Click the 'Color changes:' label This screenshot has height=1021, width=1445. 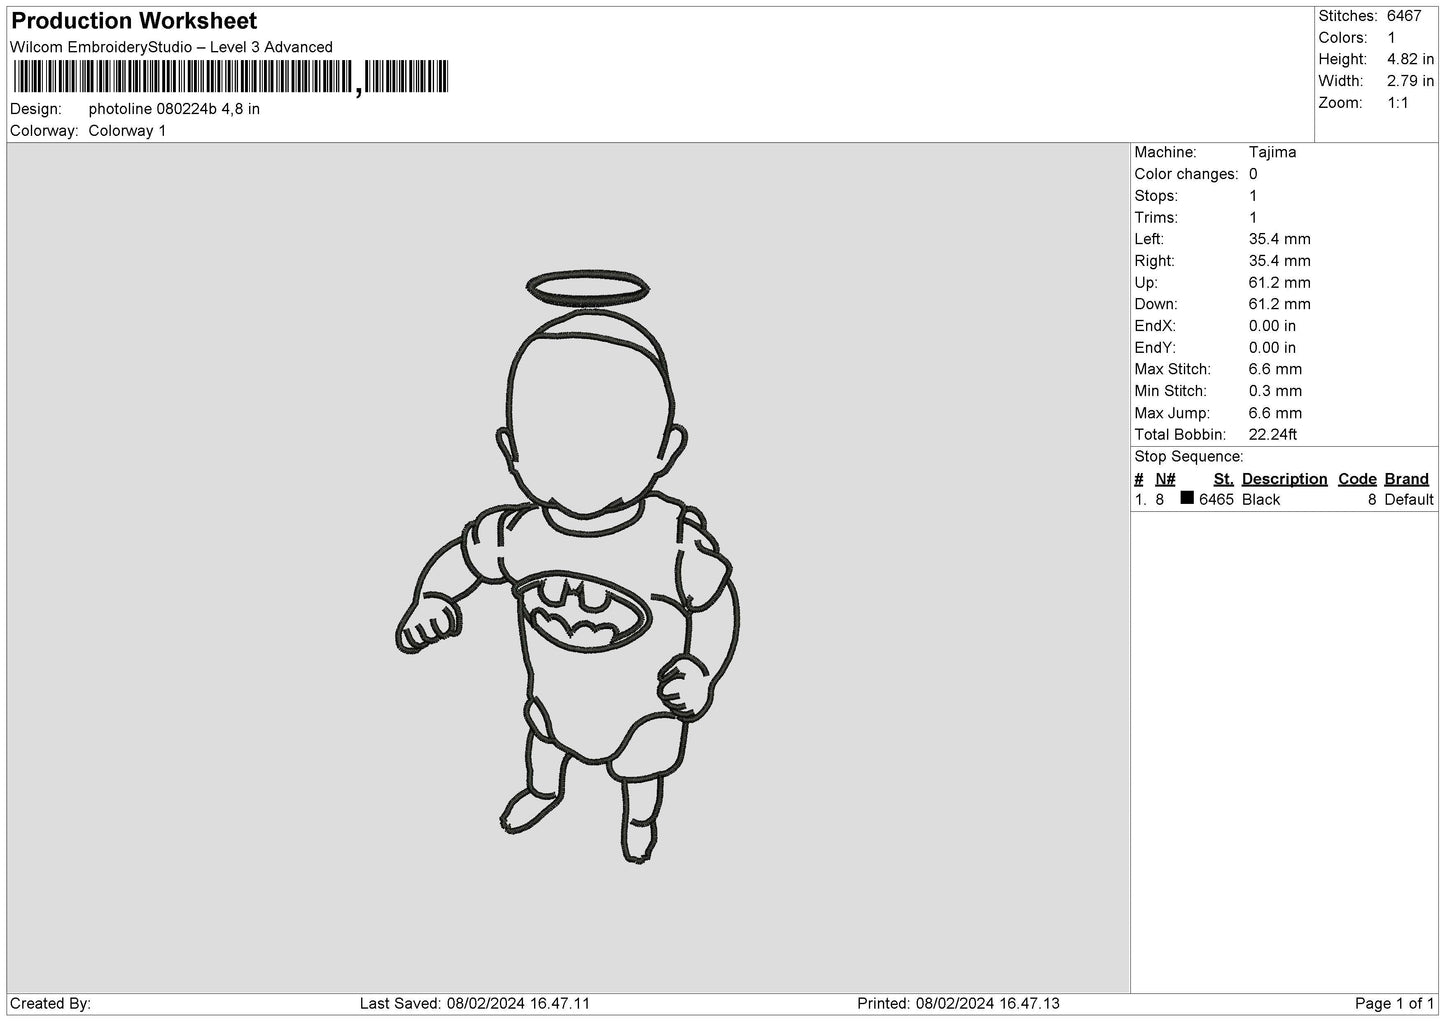pos(1186,174)
